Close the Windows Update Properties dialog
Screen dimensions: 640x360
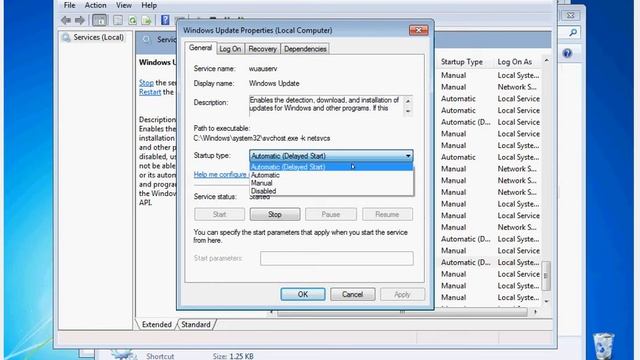tap(418, 30)
